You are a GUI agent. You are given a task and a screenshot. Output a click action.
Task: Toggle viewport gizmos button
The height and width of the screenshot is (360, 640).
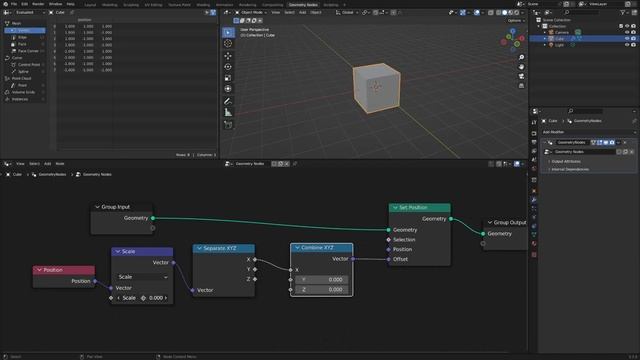click(x=462, y=13)
